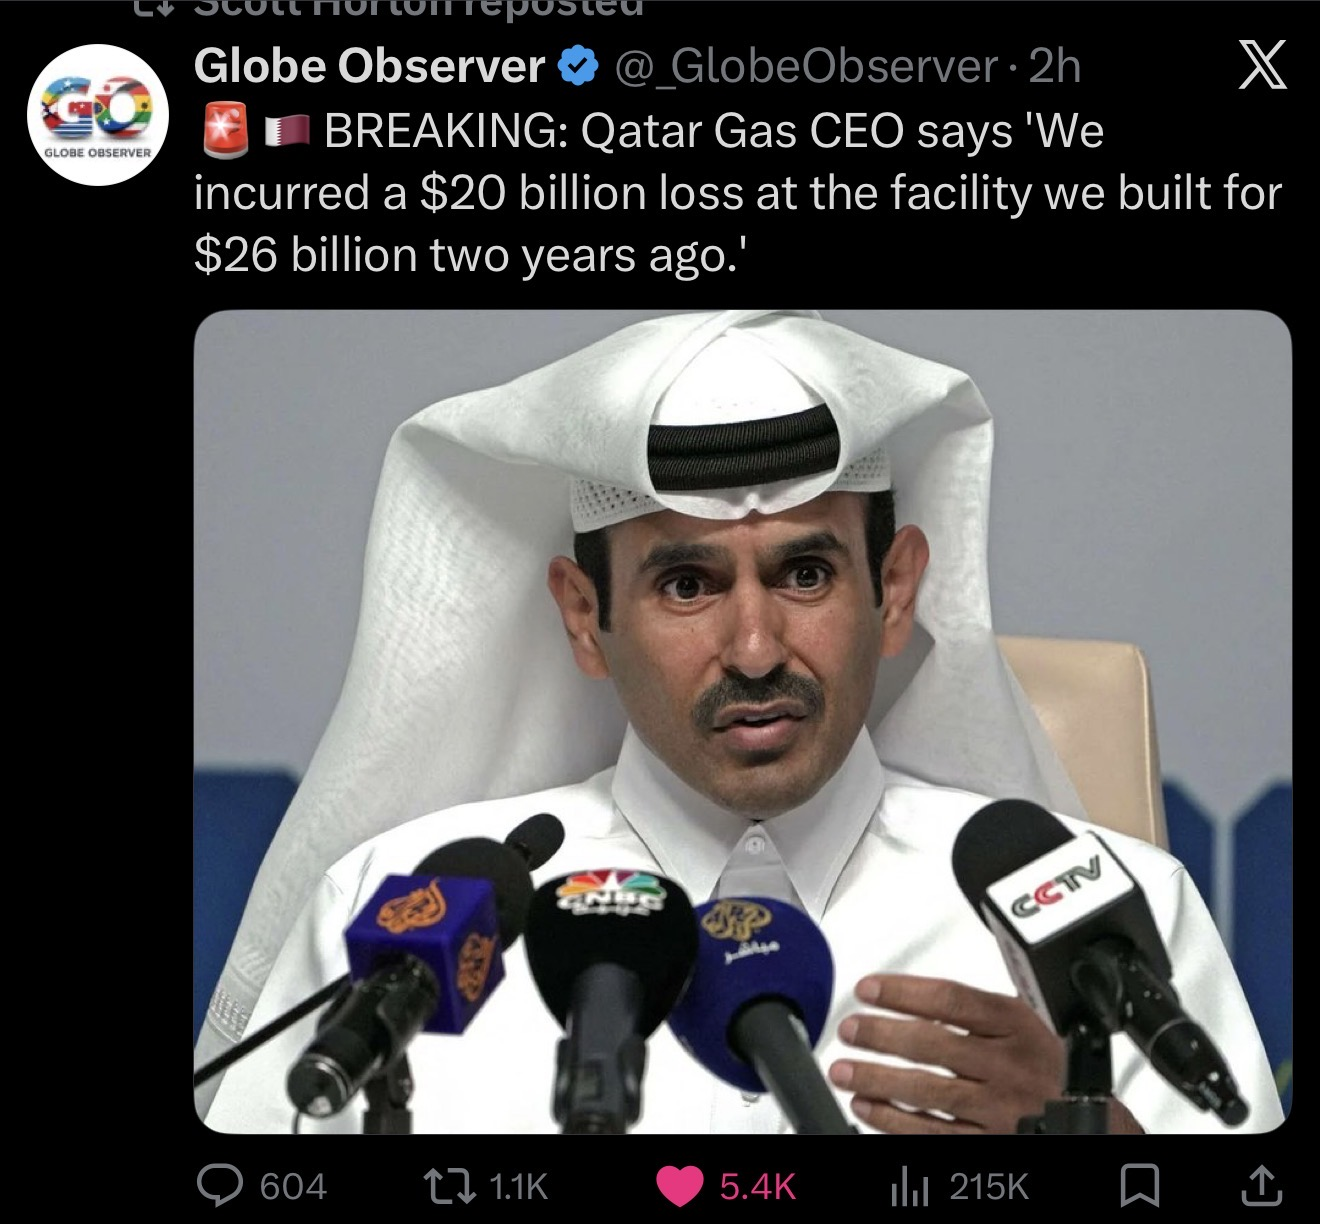Click the 215K views count
The height and width of the screenshot is (1224, 1320).
pos(988,1187)
